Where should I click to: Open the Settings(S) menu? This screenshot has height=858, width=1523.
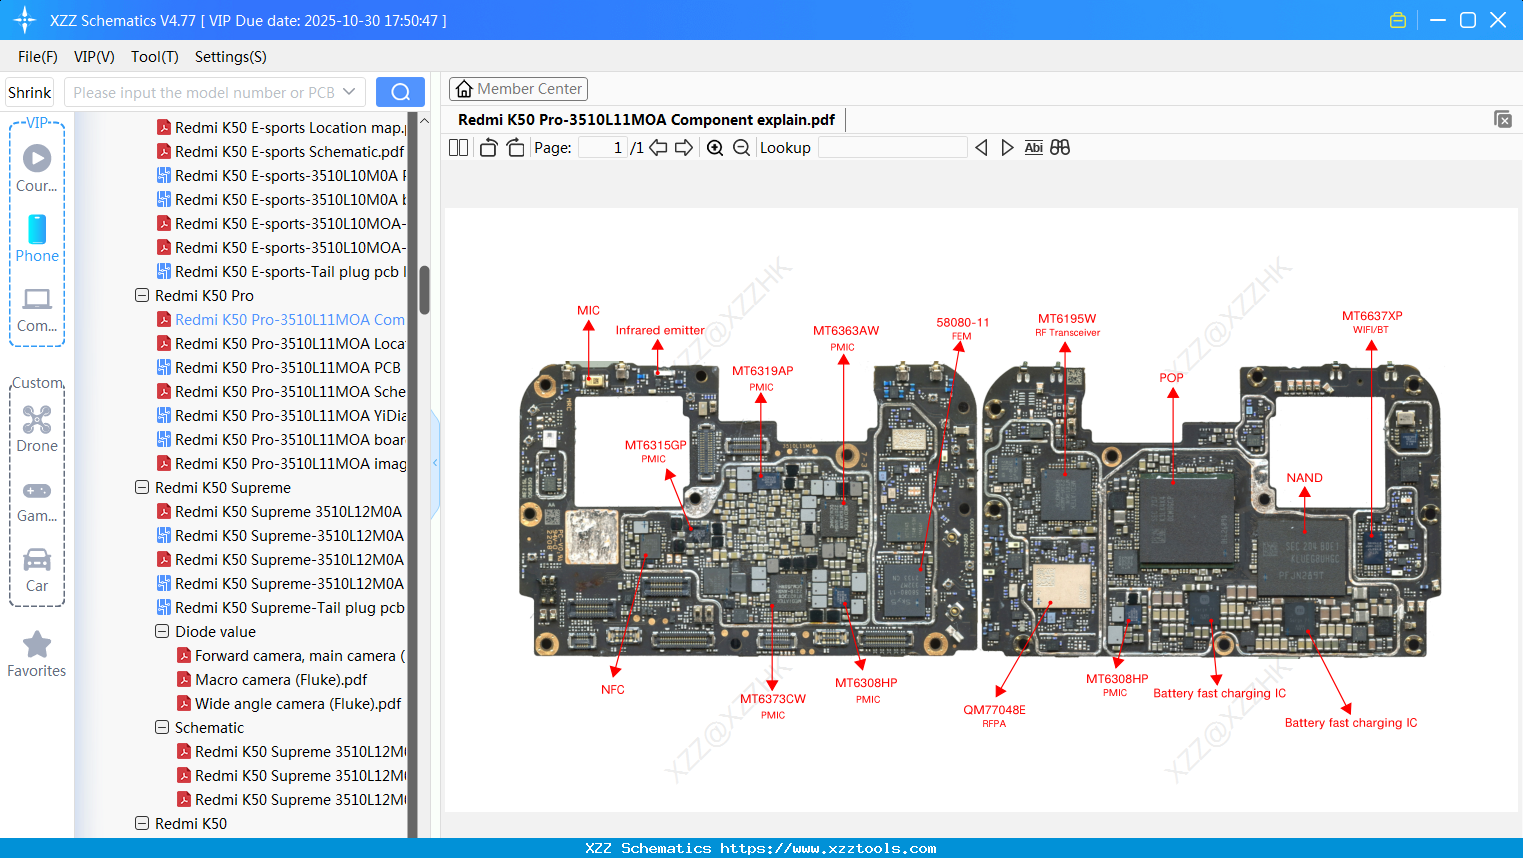pyautogui.click(x=230, y=57)
